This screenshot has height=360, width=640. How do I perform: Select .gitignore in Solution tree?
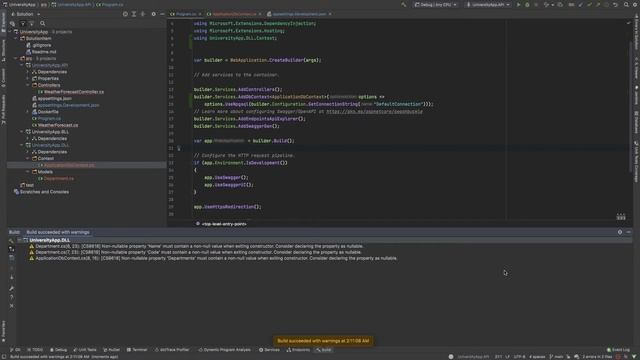pos(39,45)
